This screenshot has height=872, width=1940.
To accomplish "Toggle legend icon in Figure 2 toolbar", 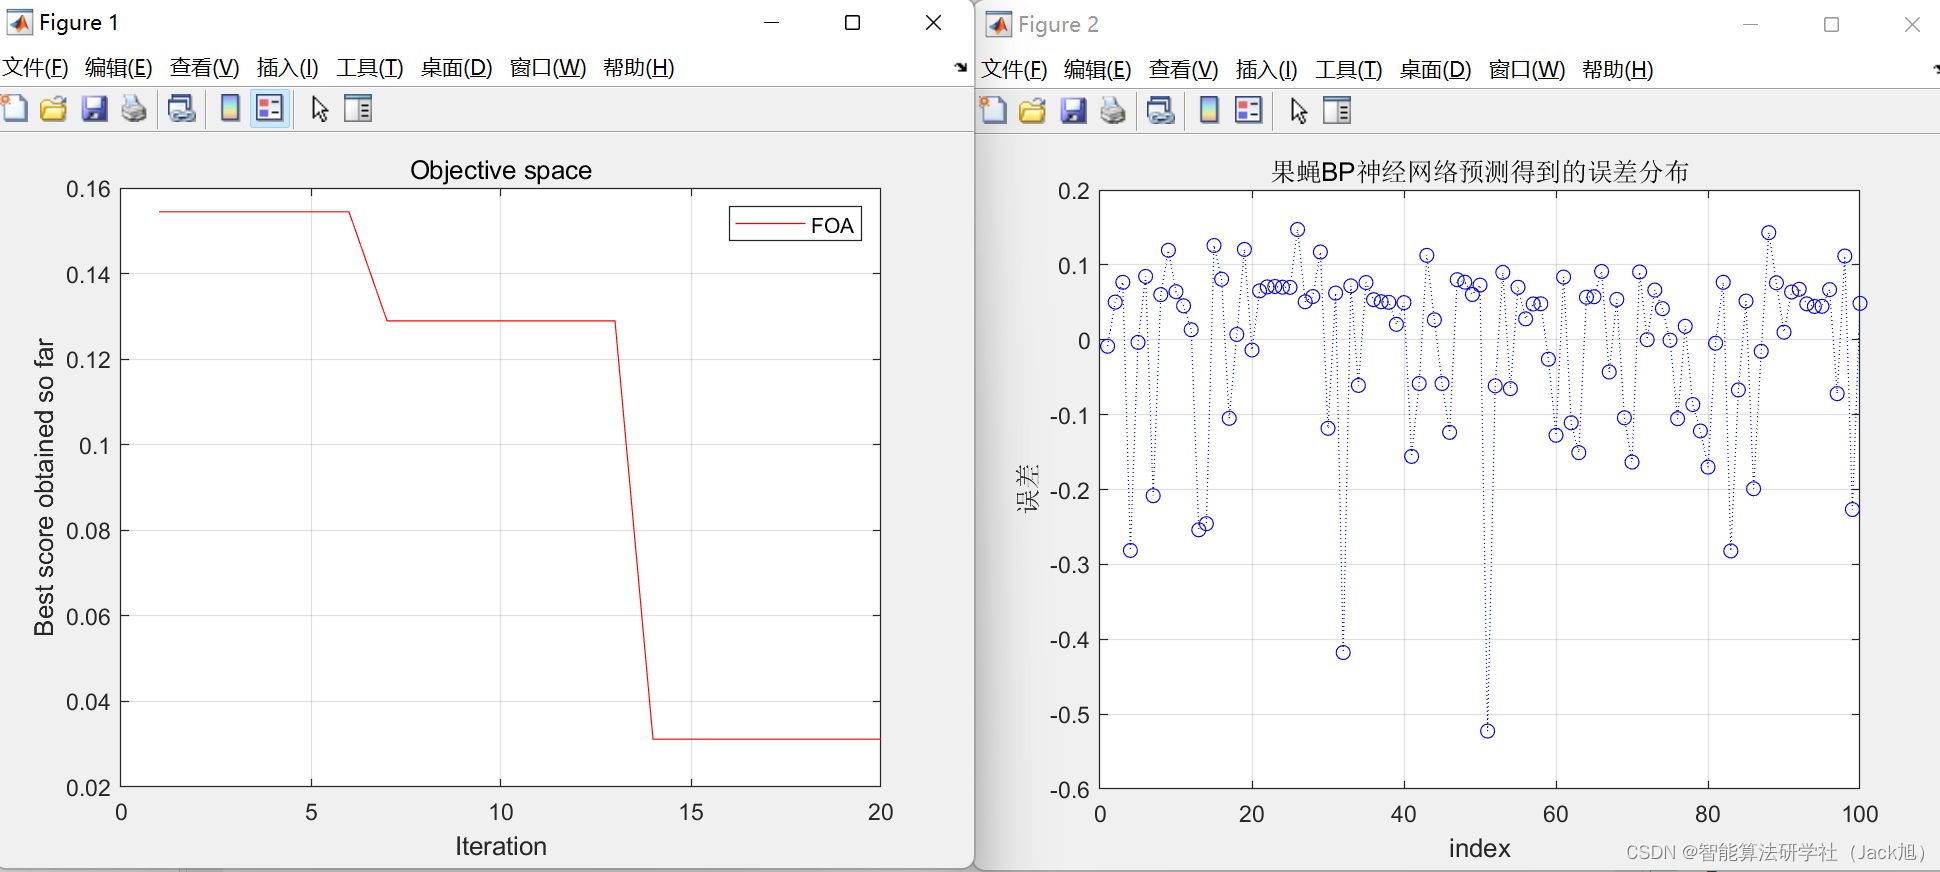I will point(1249,110).
